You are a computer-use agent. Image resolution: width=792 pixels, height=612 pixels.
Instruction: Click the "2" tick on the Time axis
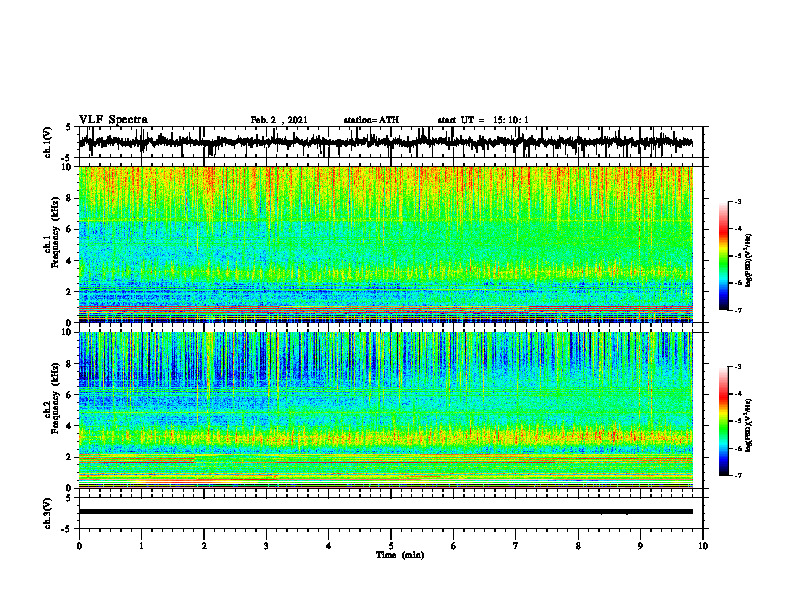click(204, 546)
